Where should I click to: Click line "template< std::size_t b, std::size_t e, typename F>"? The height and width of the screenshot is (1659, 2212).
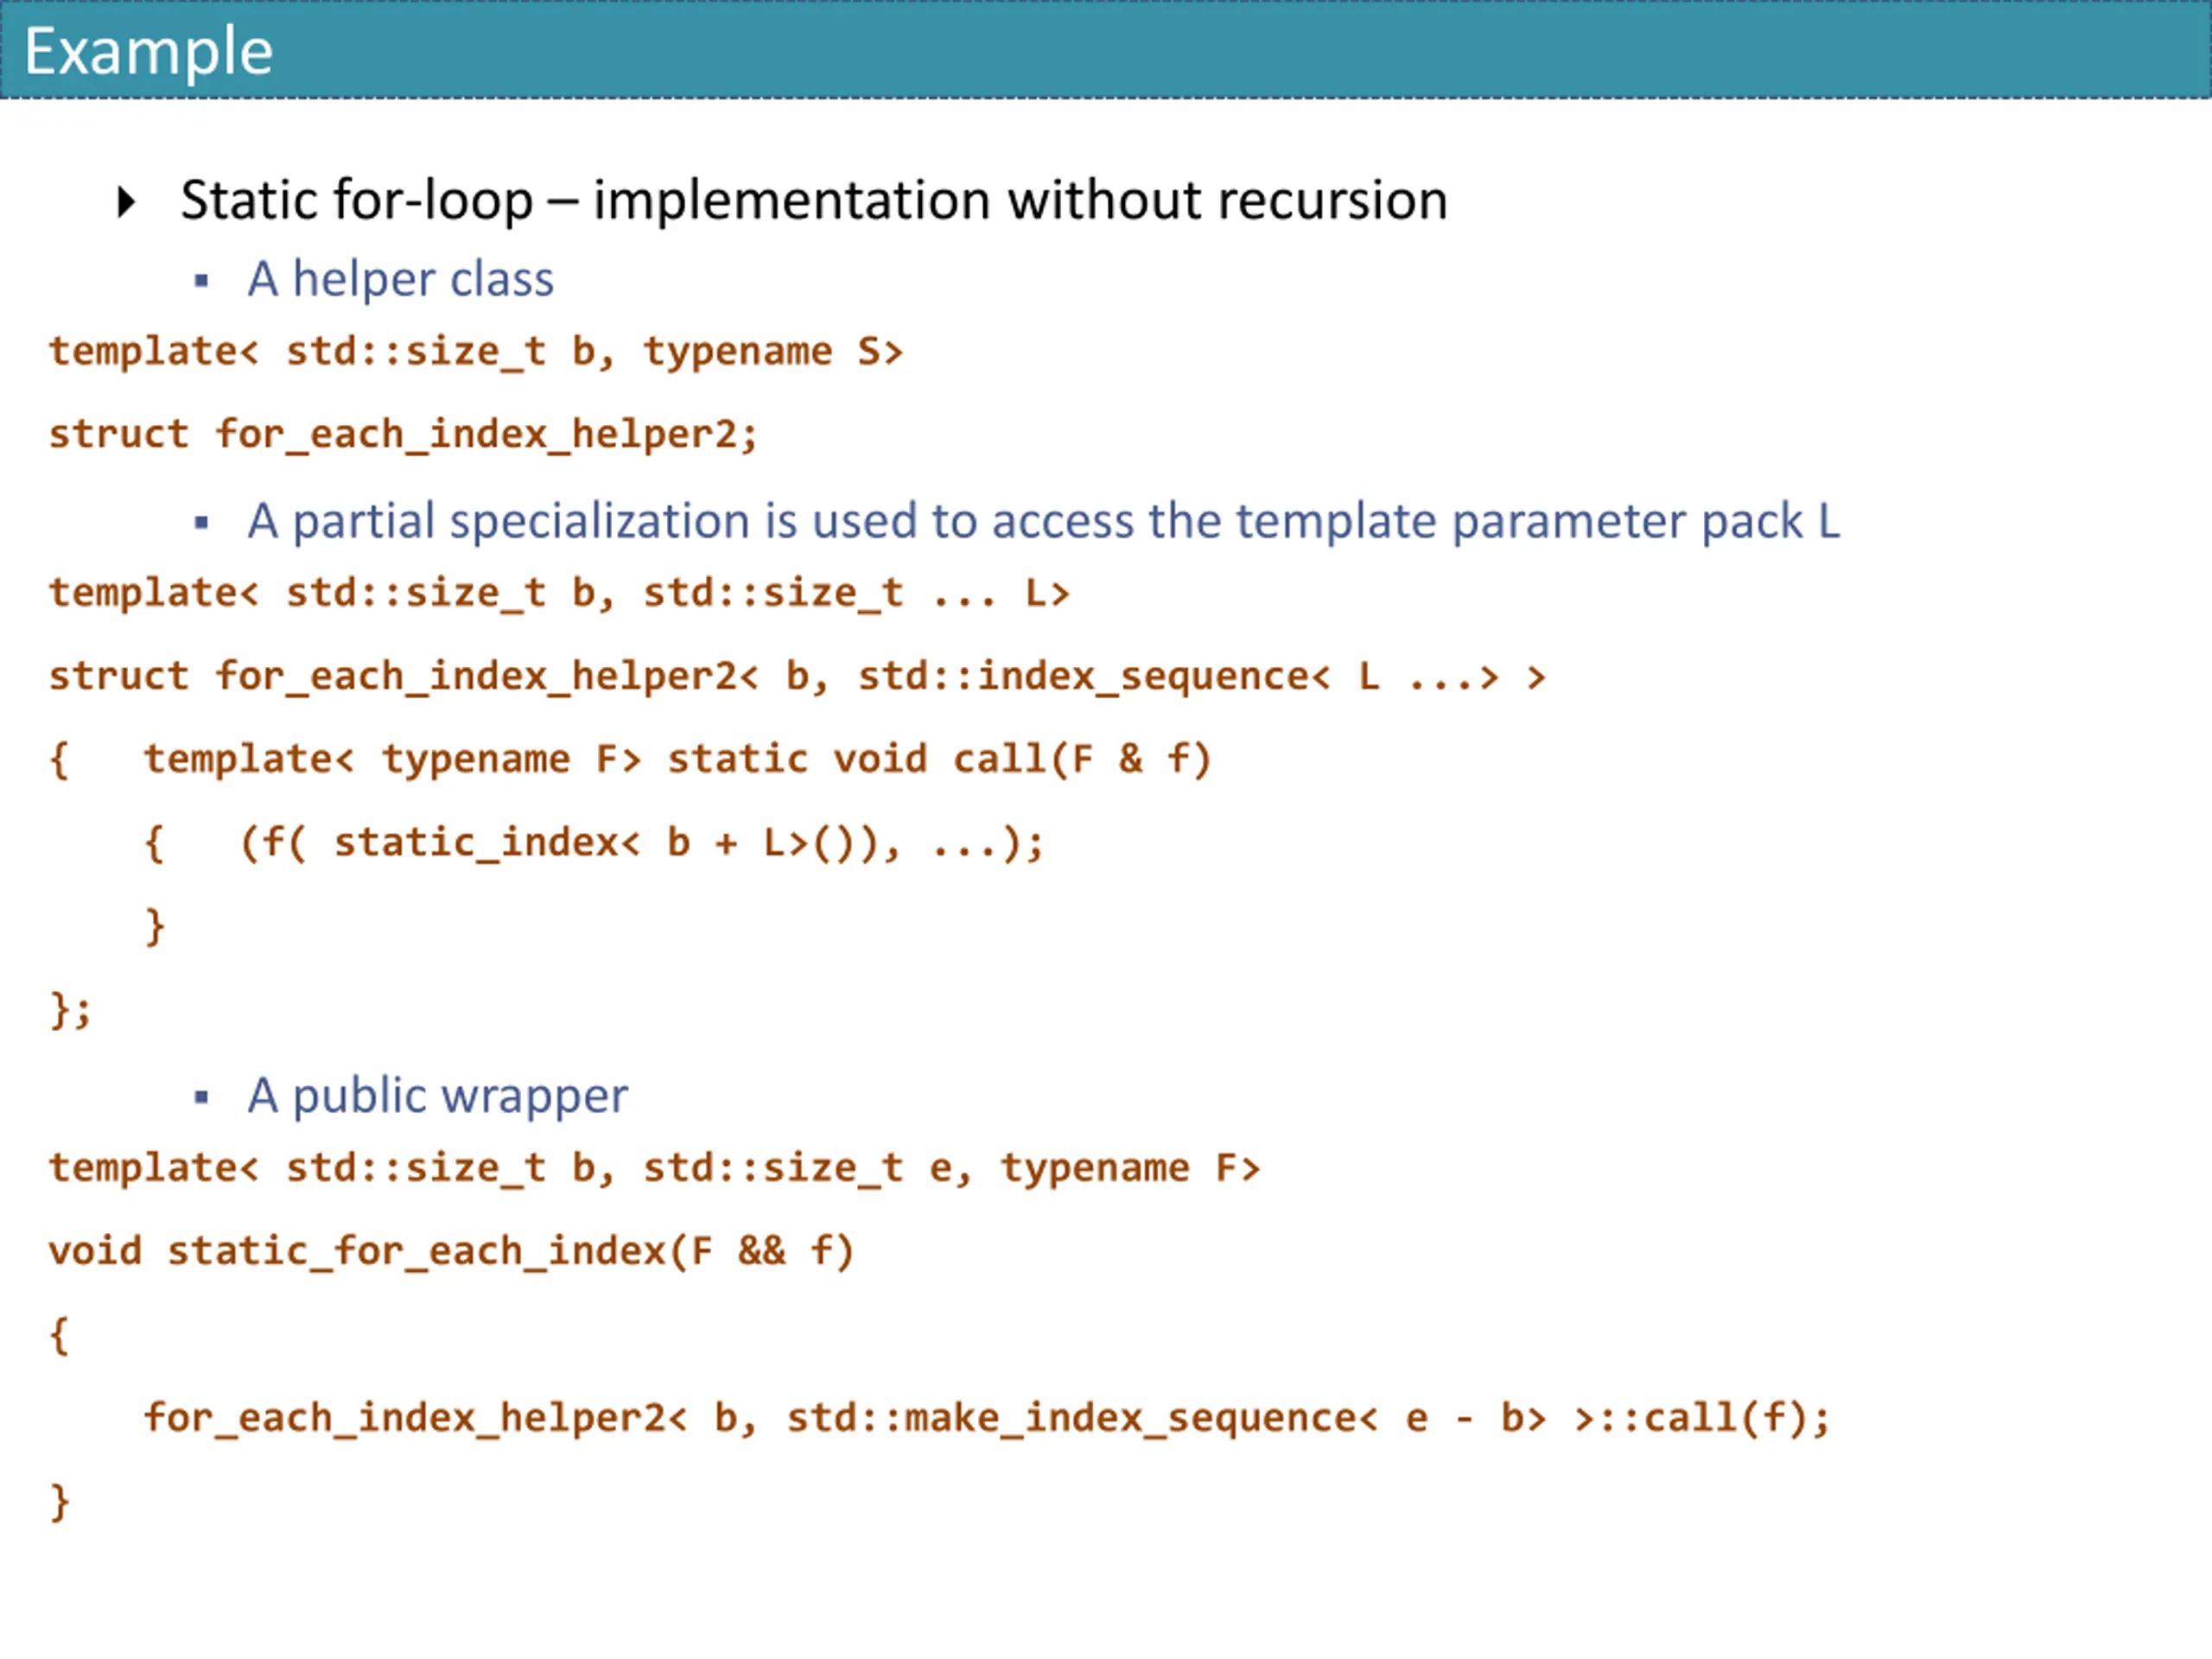(655, 1168)
